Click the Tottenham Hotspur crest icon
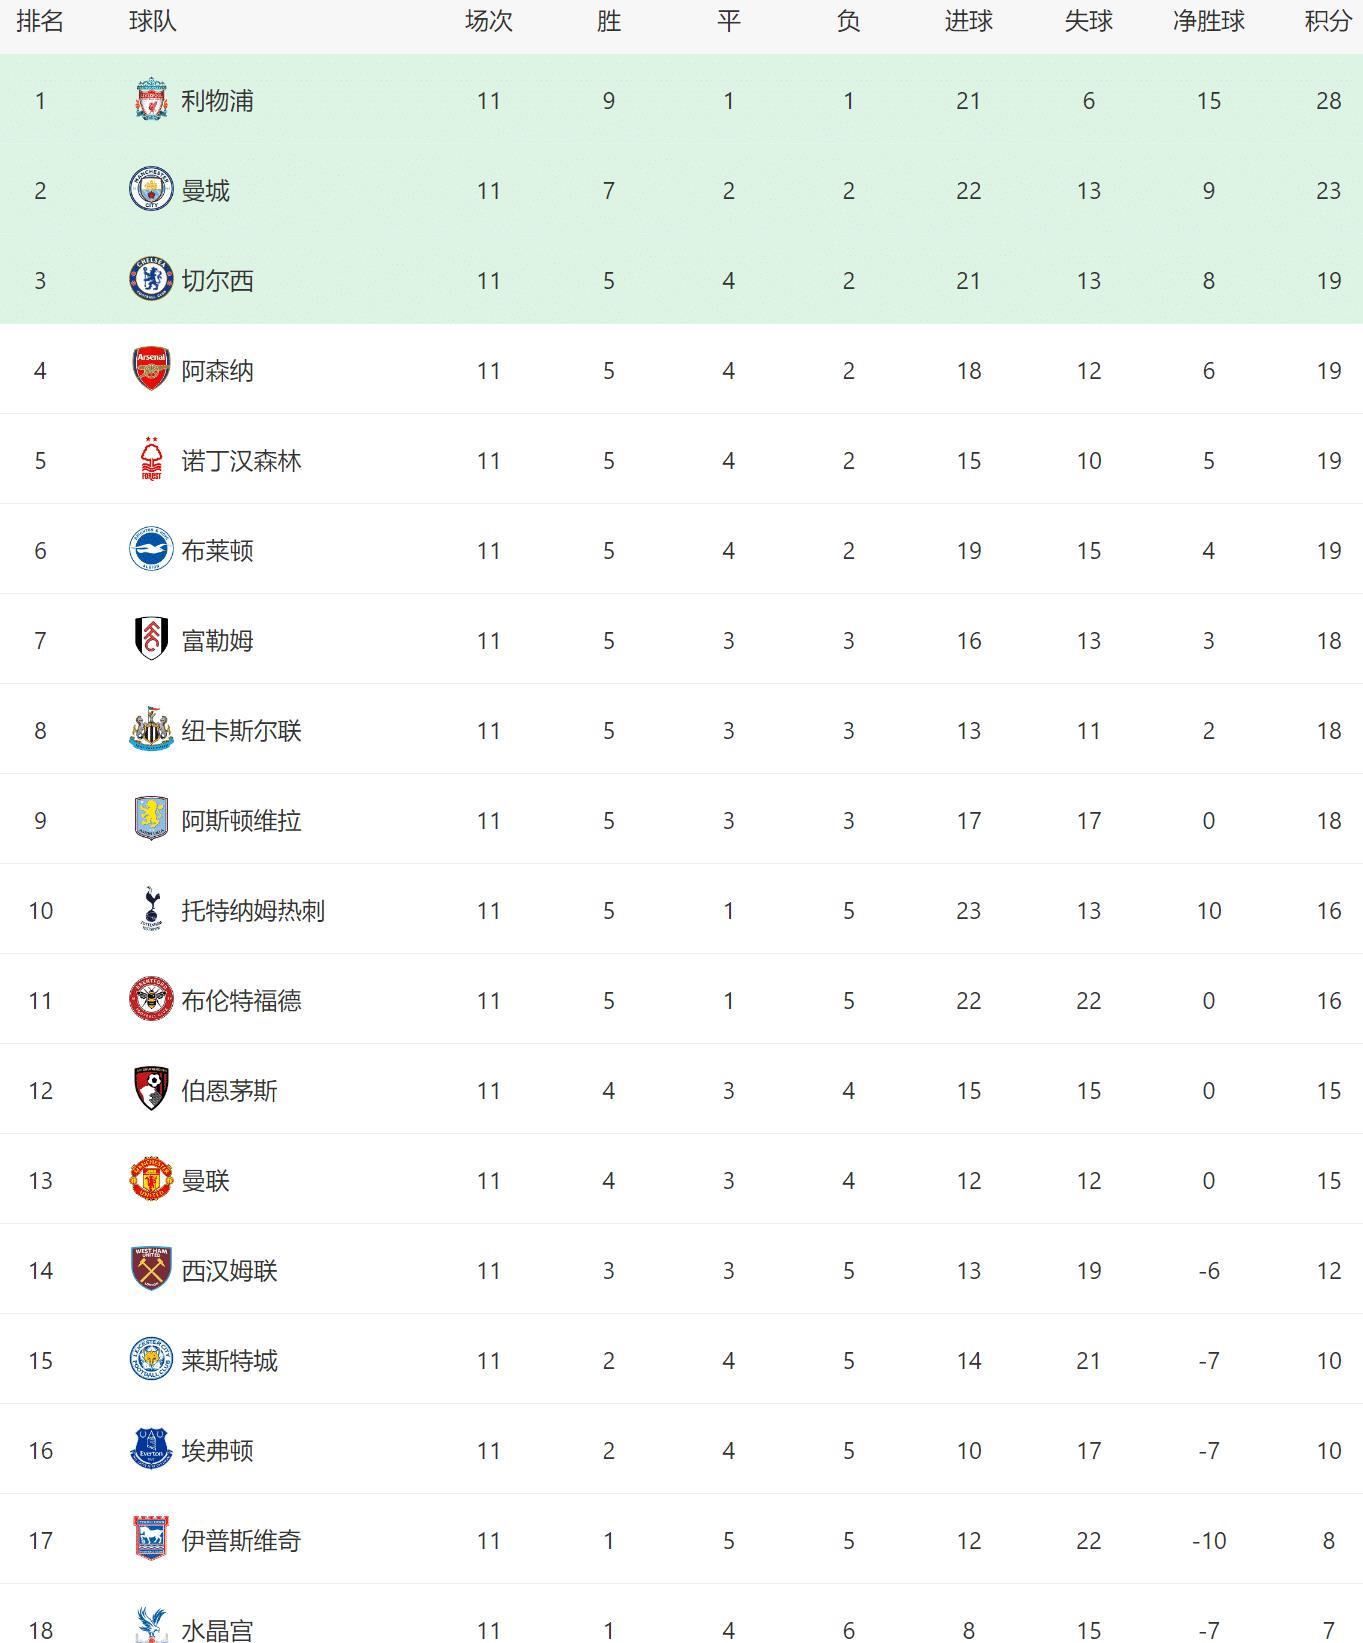 click(151, 910)
